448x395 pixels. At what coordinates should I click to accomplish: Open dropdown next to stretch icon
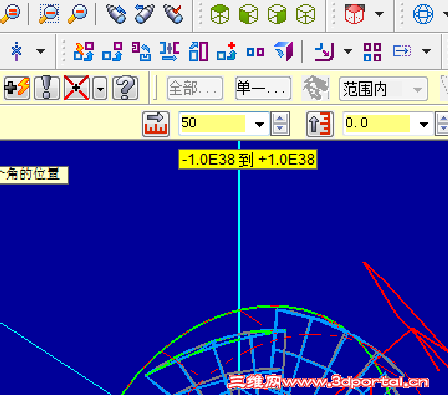coord(426,51)
